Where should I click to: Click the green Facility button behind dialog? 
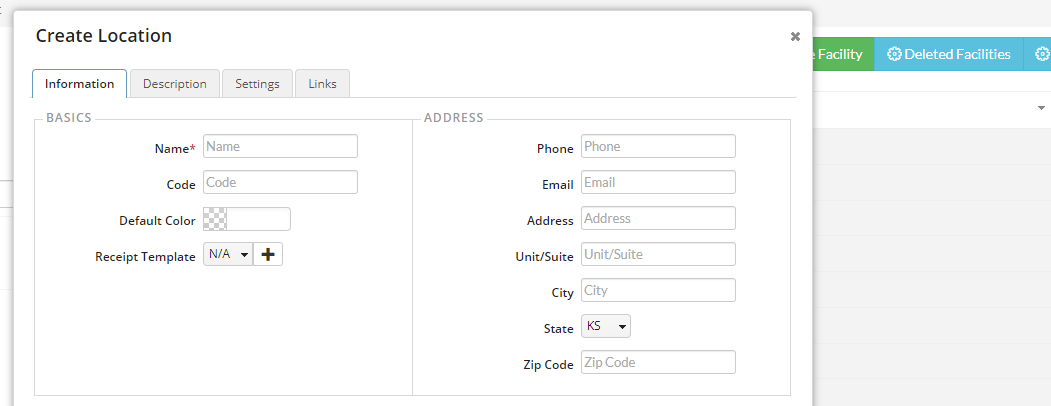(x=843, y=54)
